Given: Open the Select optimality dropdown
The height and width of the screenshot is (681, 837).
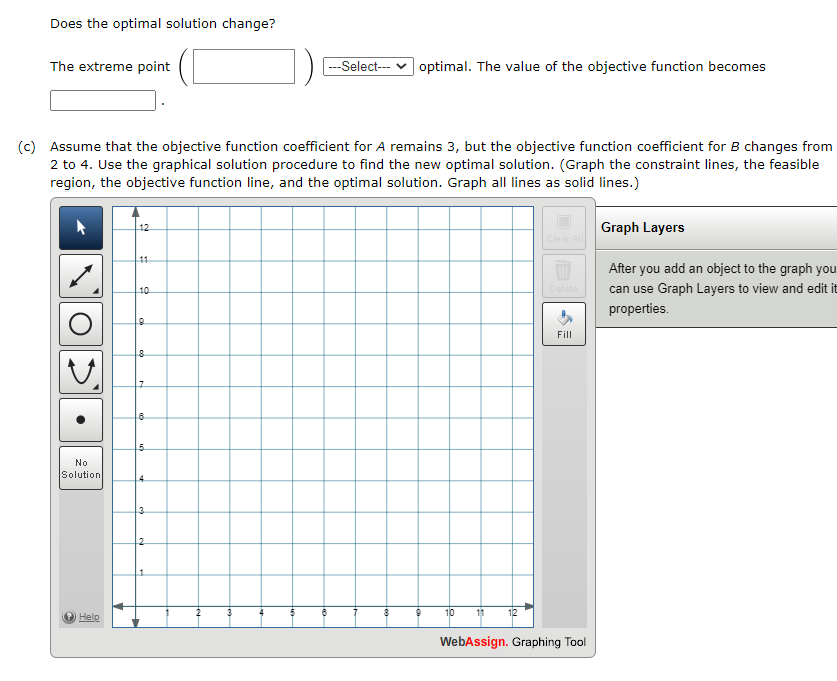Looking at the screenshot, I should pos(367,66).
